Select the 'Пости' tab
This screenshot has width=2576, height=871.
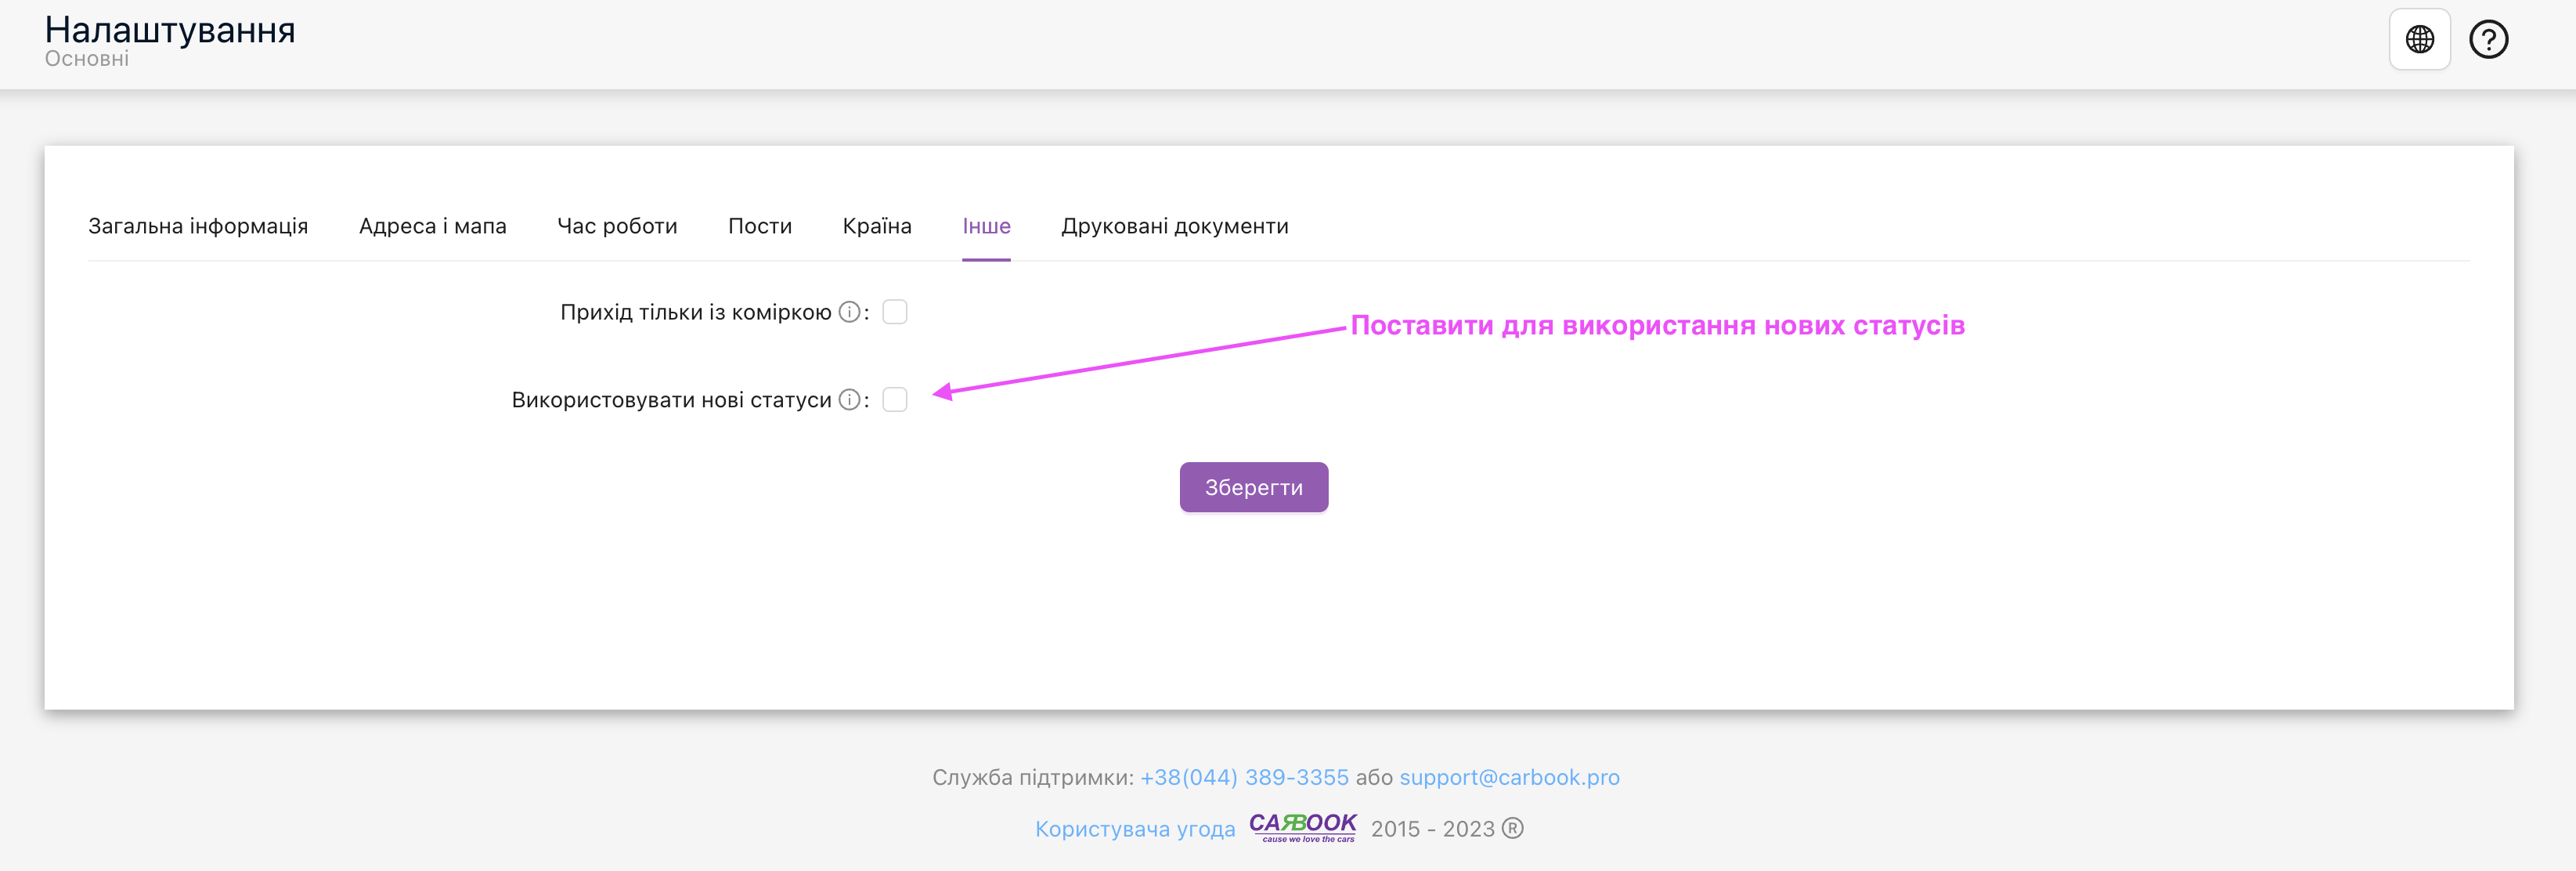pos(759,226)
